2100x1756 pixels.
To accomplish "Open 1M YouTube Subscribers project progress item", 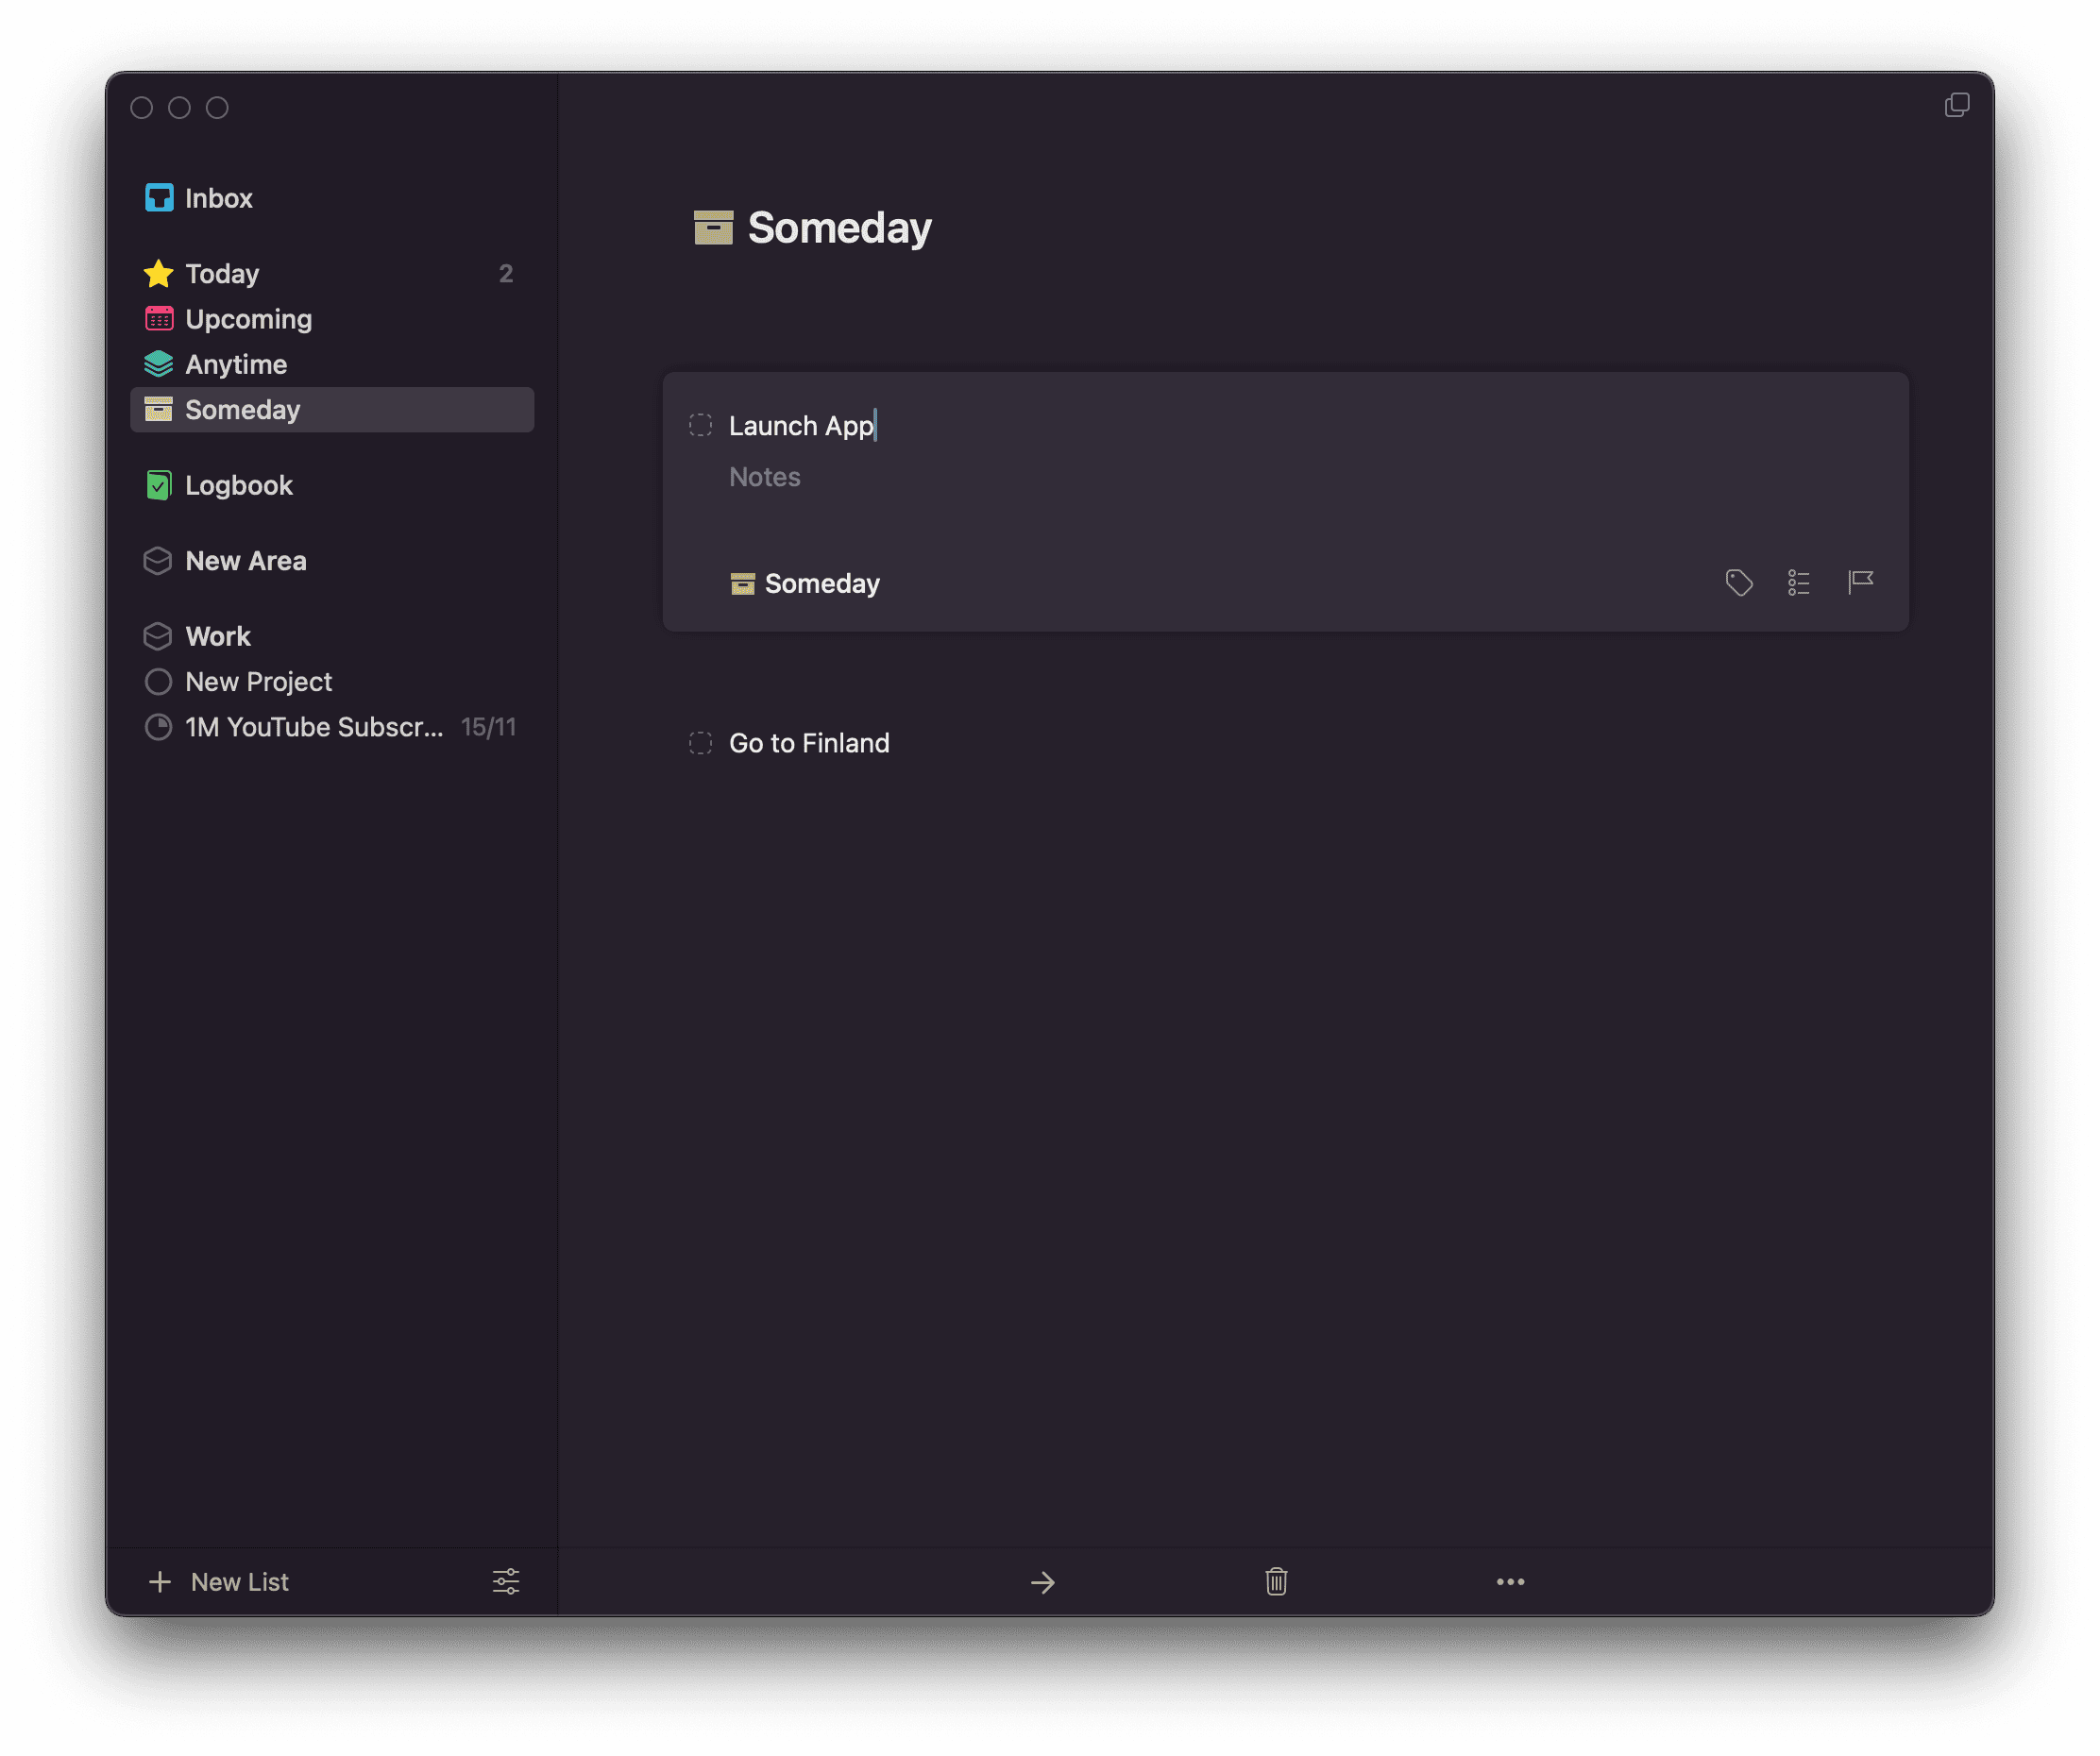I will click(x=313, y=727).
